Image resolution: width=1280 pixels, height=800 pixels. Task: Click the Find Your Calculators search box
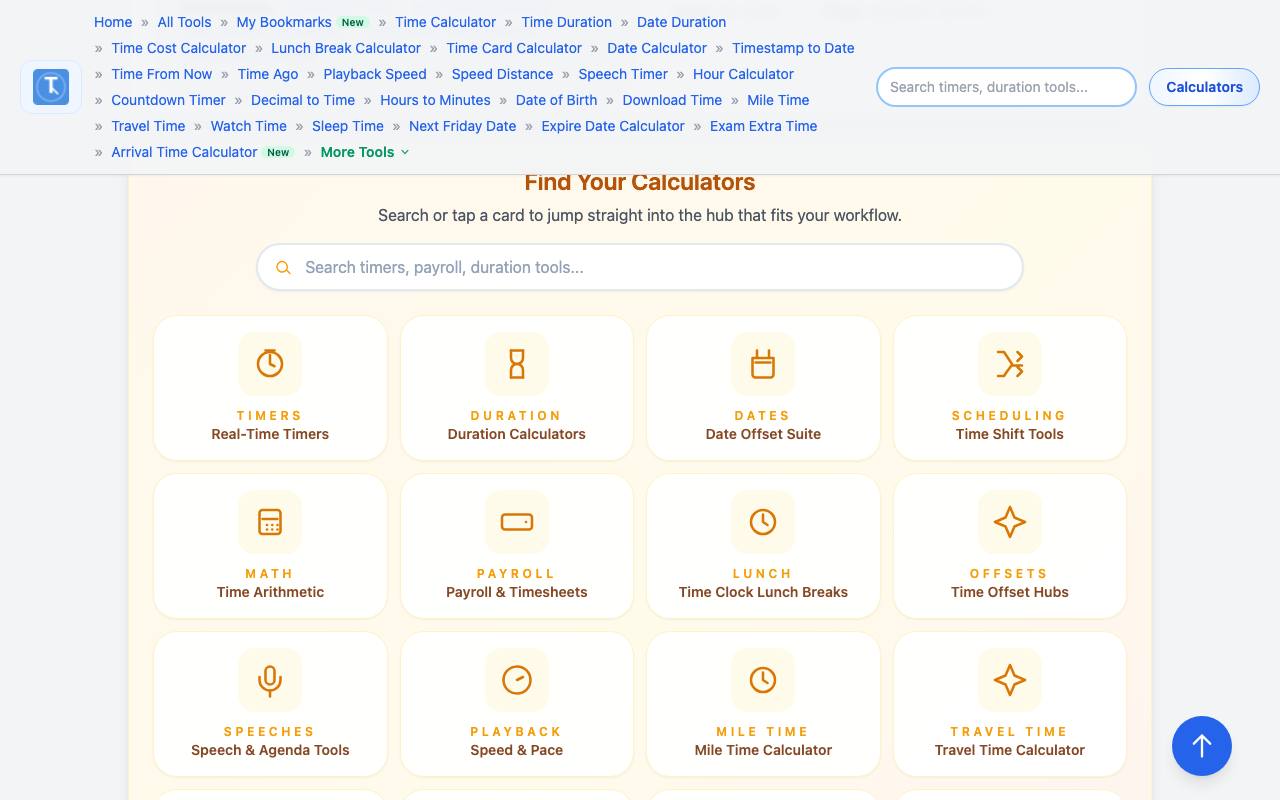(x=640, y=267)
